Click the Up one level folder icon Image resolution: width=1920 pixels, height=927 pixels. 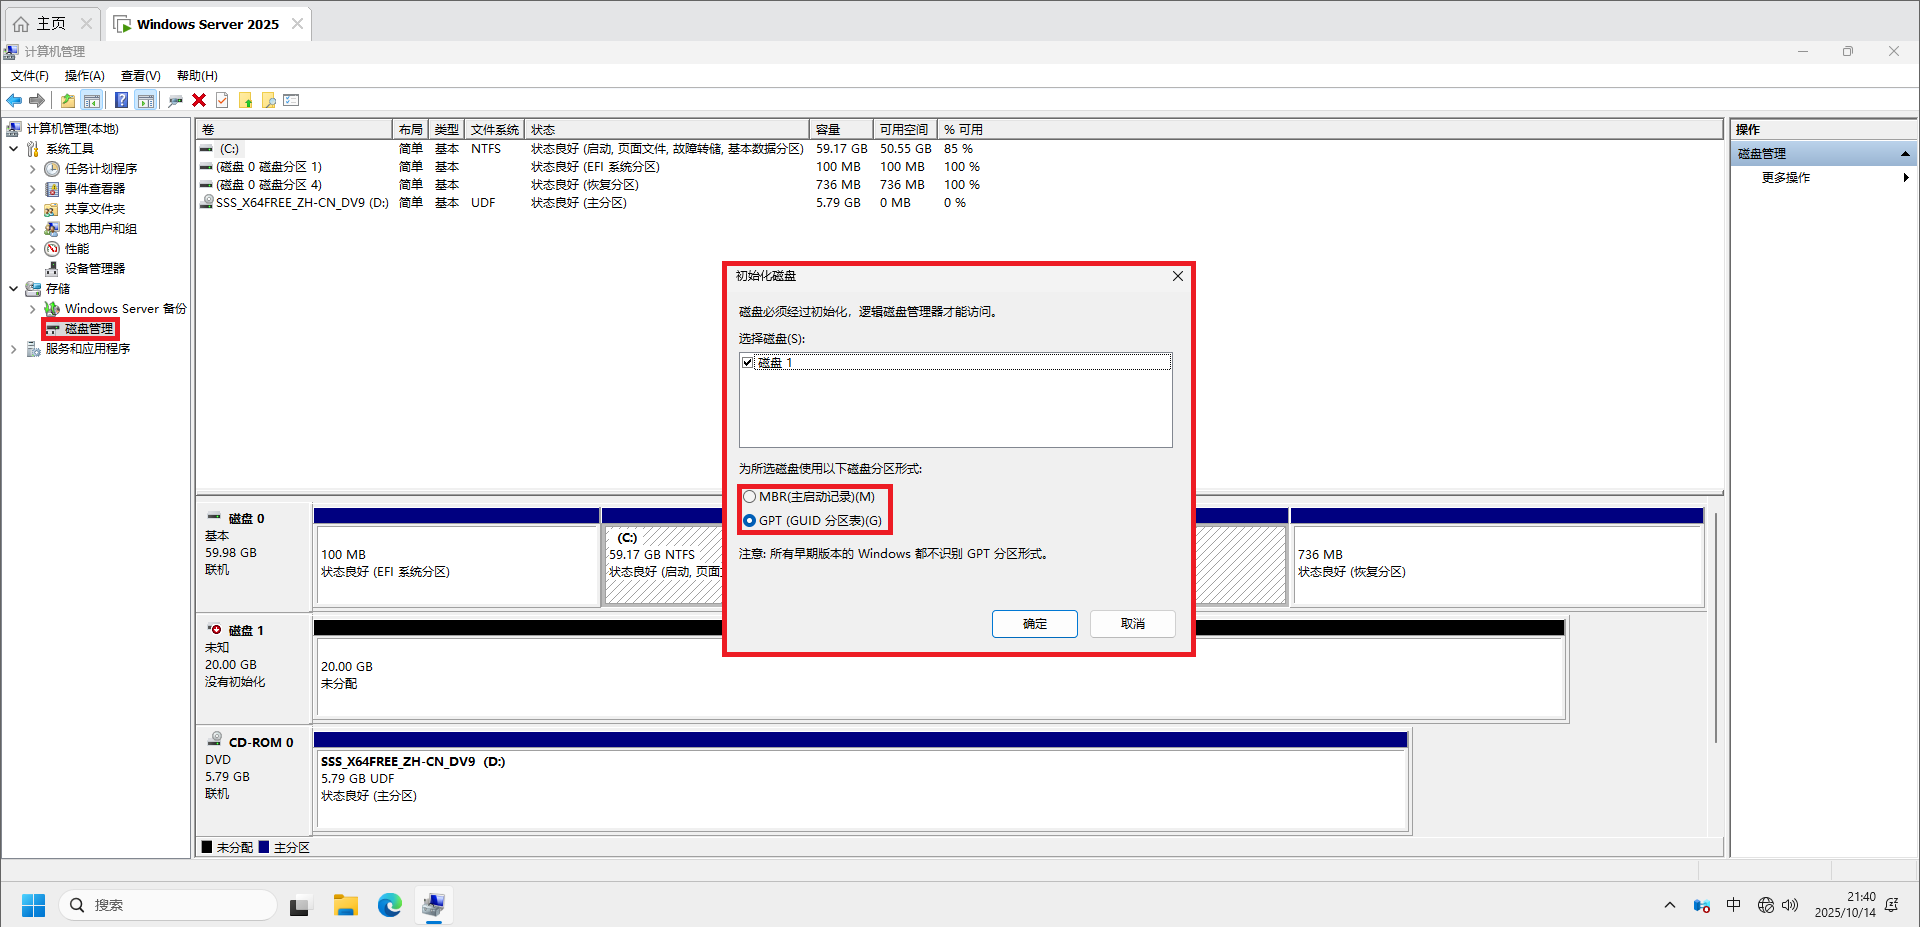pyautogui.click(x=68, y=100)
